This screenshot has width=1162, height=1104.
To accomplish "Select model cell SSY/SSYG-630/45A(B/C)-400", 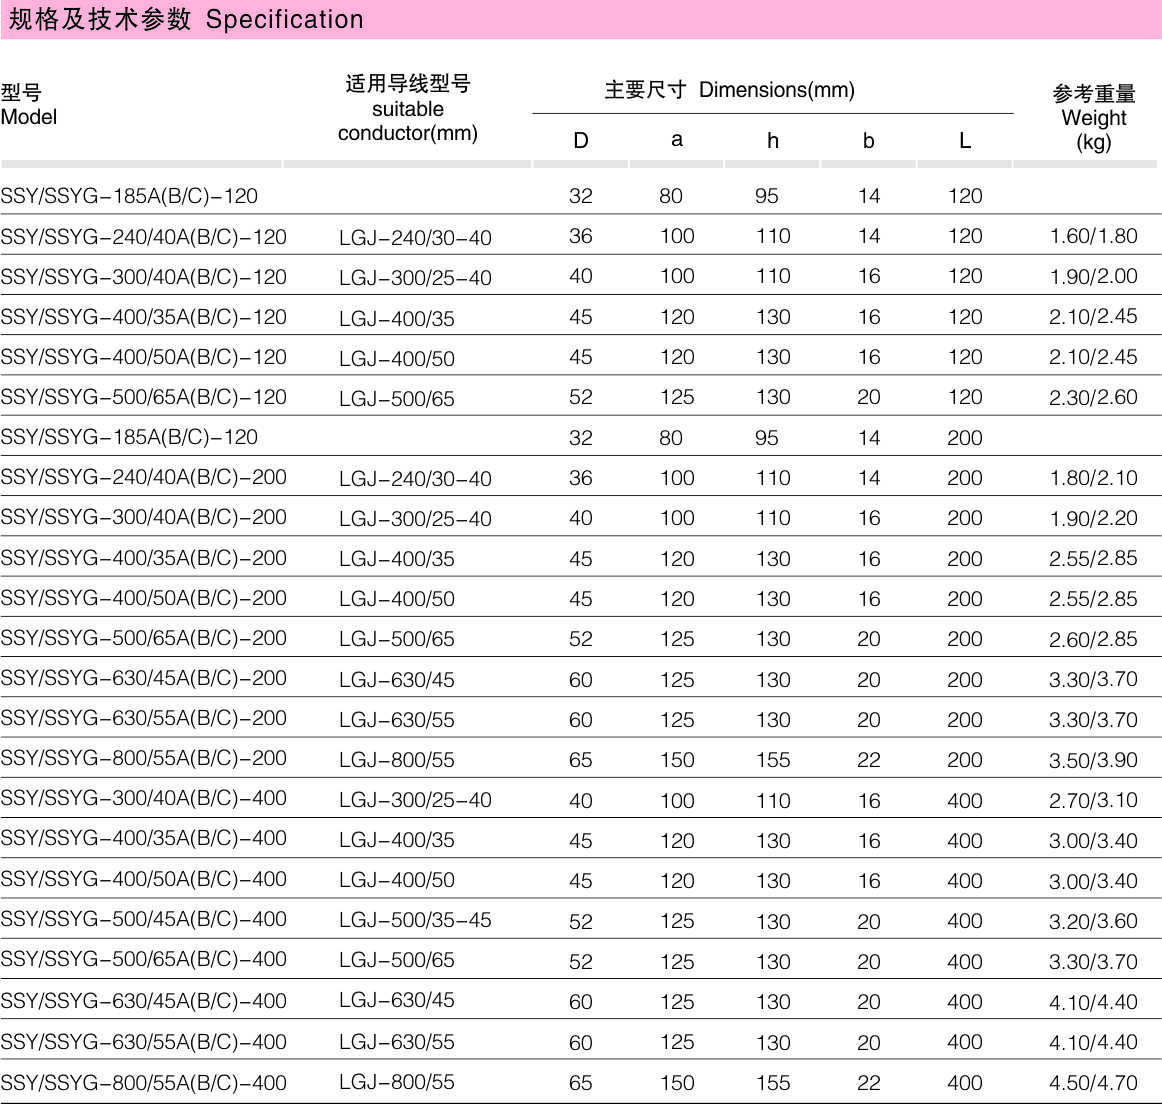I will [144, 1001].
